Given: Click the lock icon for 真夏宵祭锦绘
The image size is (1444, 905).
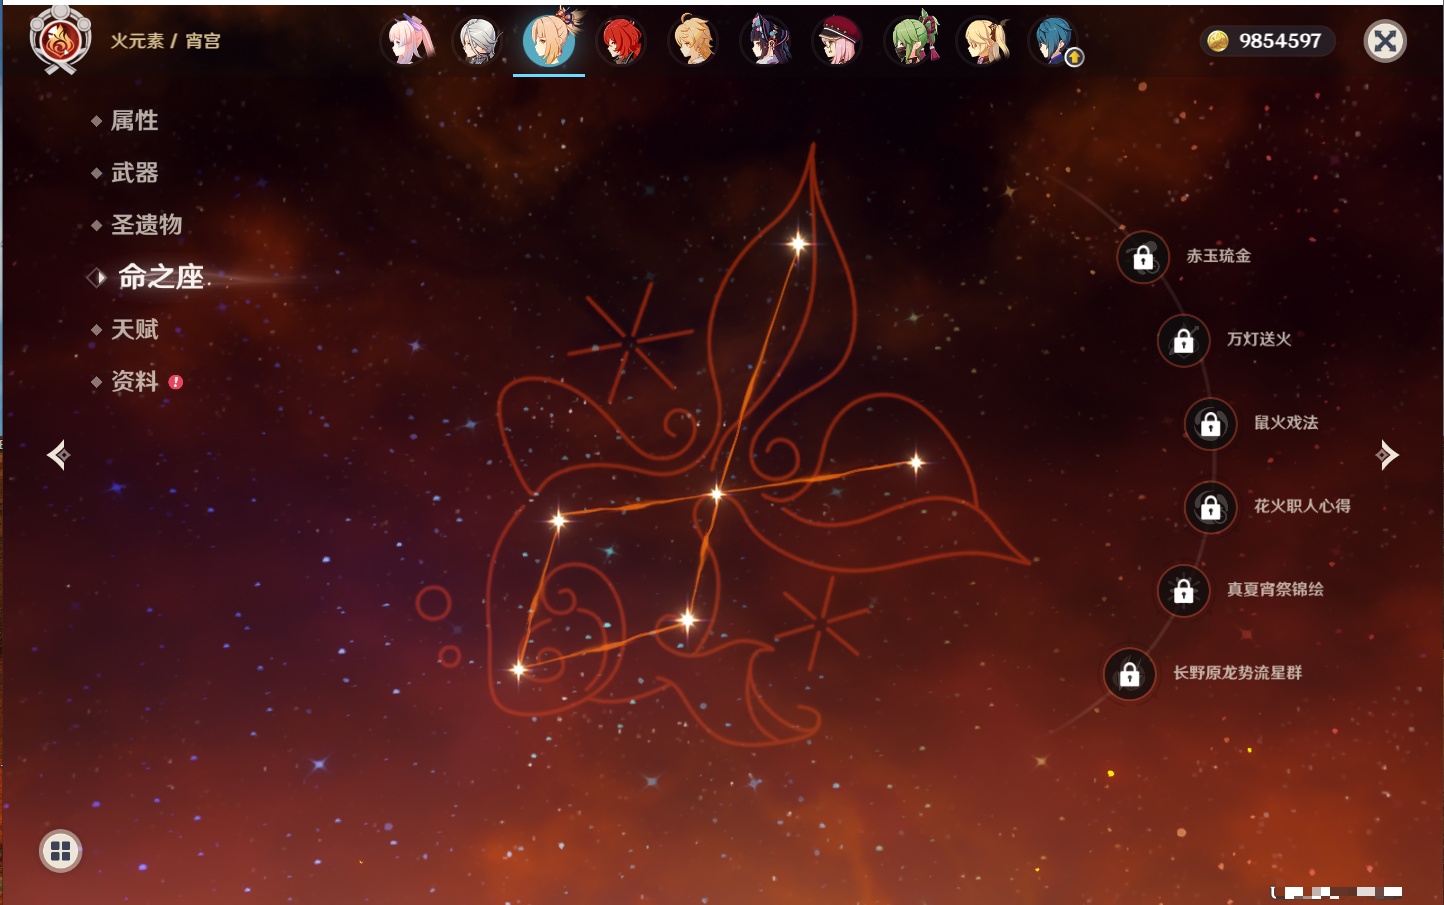Looking at the screenshot, I should point(1184,591).
